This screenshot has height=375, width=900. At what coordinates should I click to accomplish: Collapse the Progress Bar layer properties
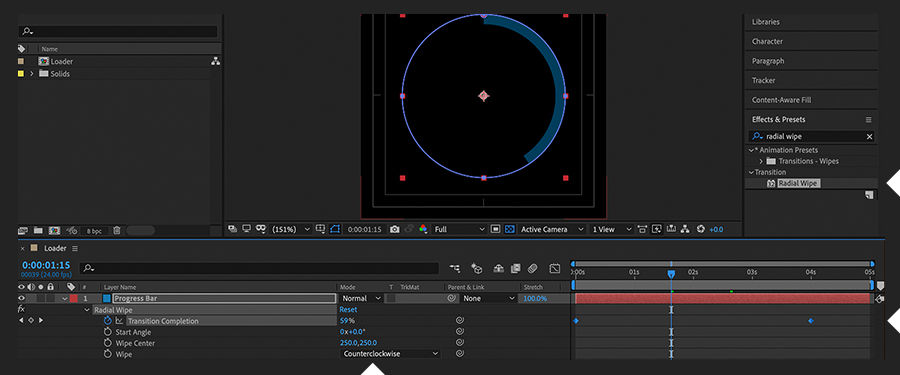pyautogui.click(x=65, y=299)
